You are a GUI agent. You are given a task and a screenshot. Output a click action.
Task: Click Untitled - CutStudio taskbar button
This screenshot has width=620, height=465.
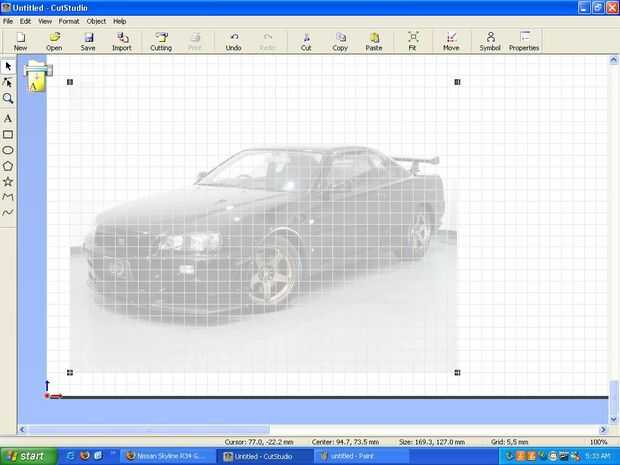264,456
